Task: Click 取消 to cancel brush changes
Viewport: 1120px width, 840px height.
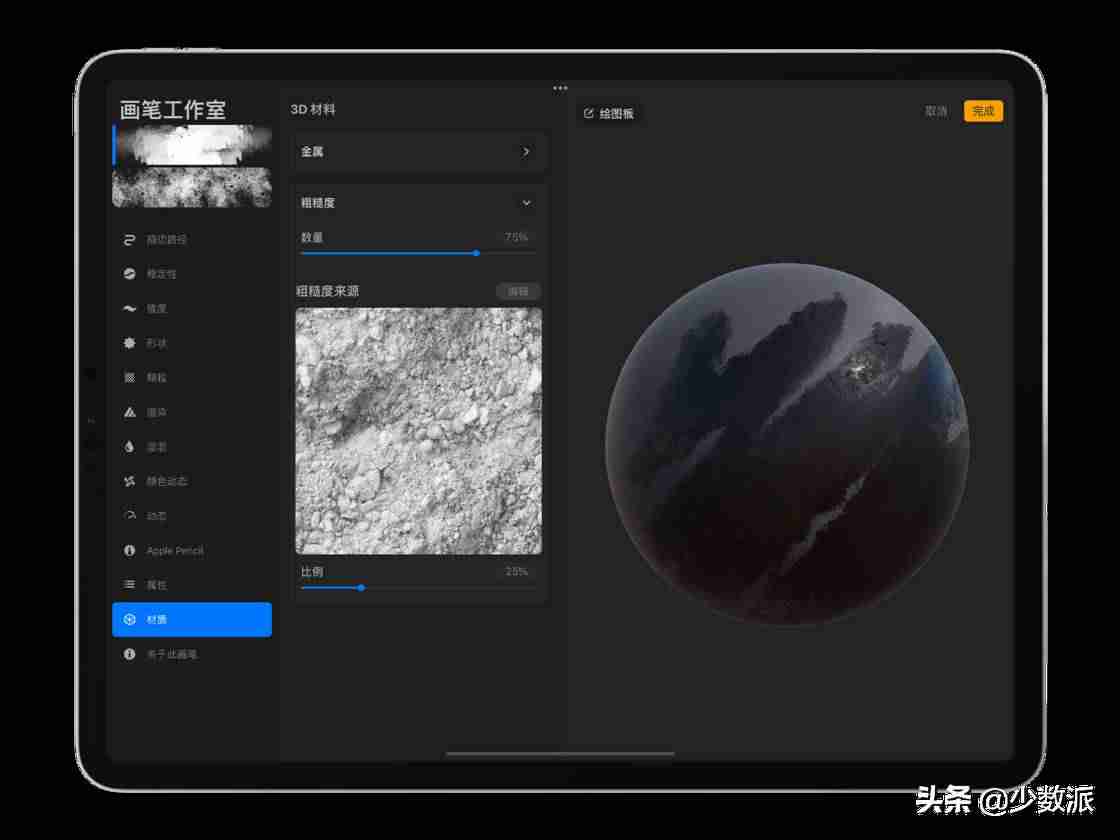Action: pyautogui.click(x=936, y=111)
